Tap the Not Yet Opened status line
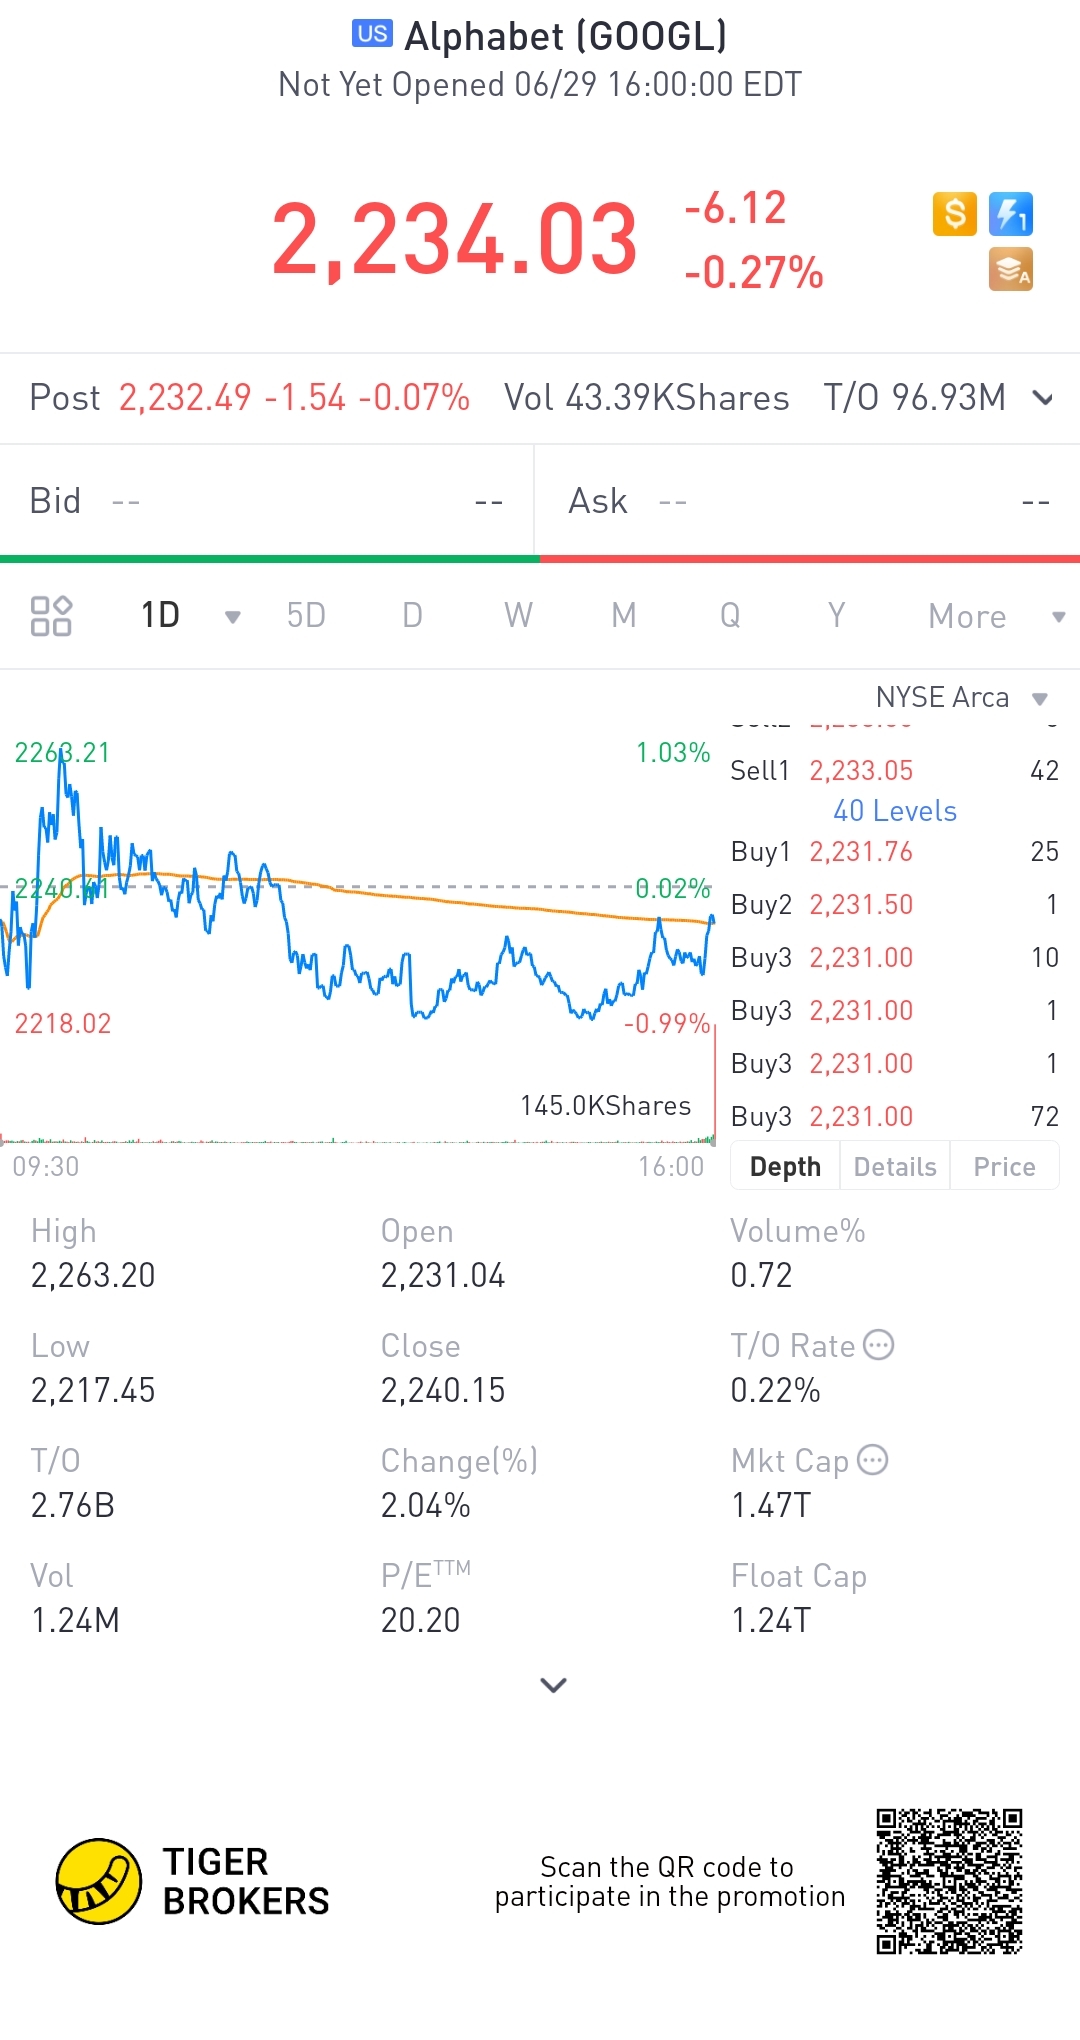 tap(540, 85)
